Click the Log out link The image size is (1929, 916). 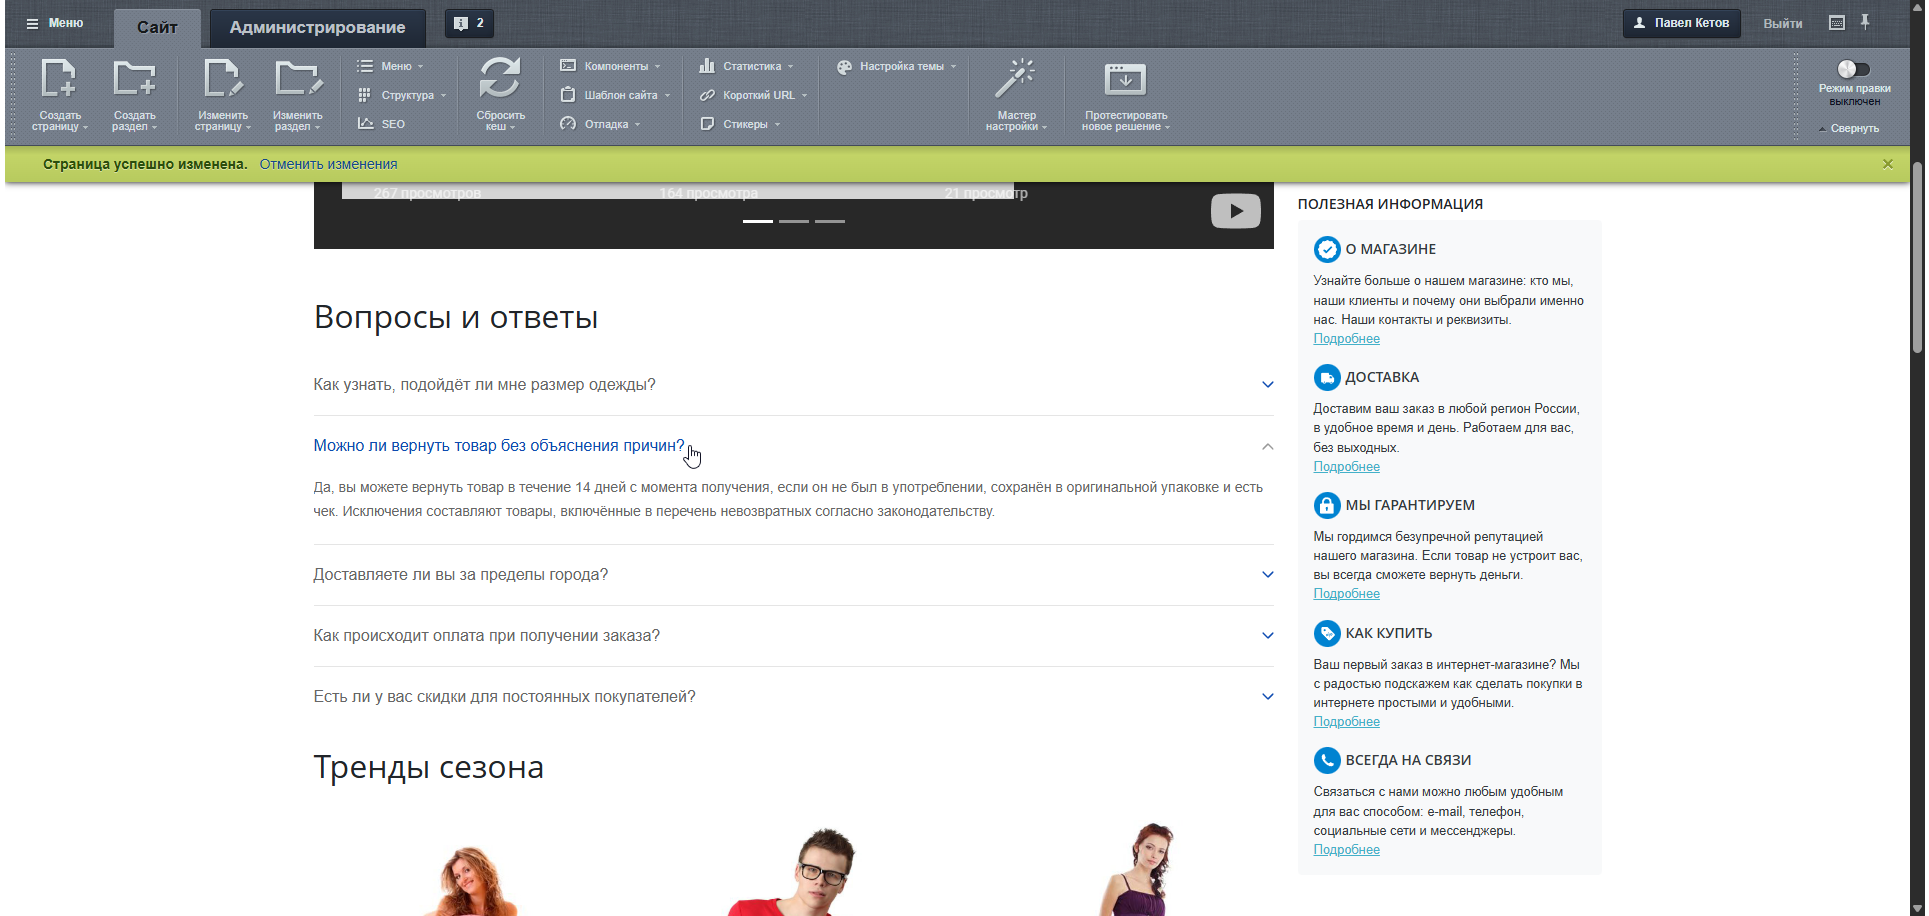[1782, 23]
